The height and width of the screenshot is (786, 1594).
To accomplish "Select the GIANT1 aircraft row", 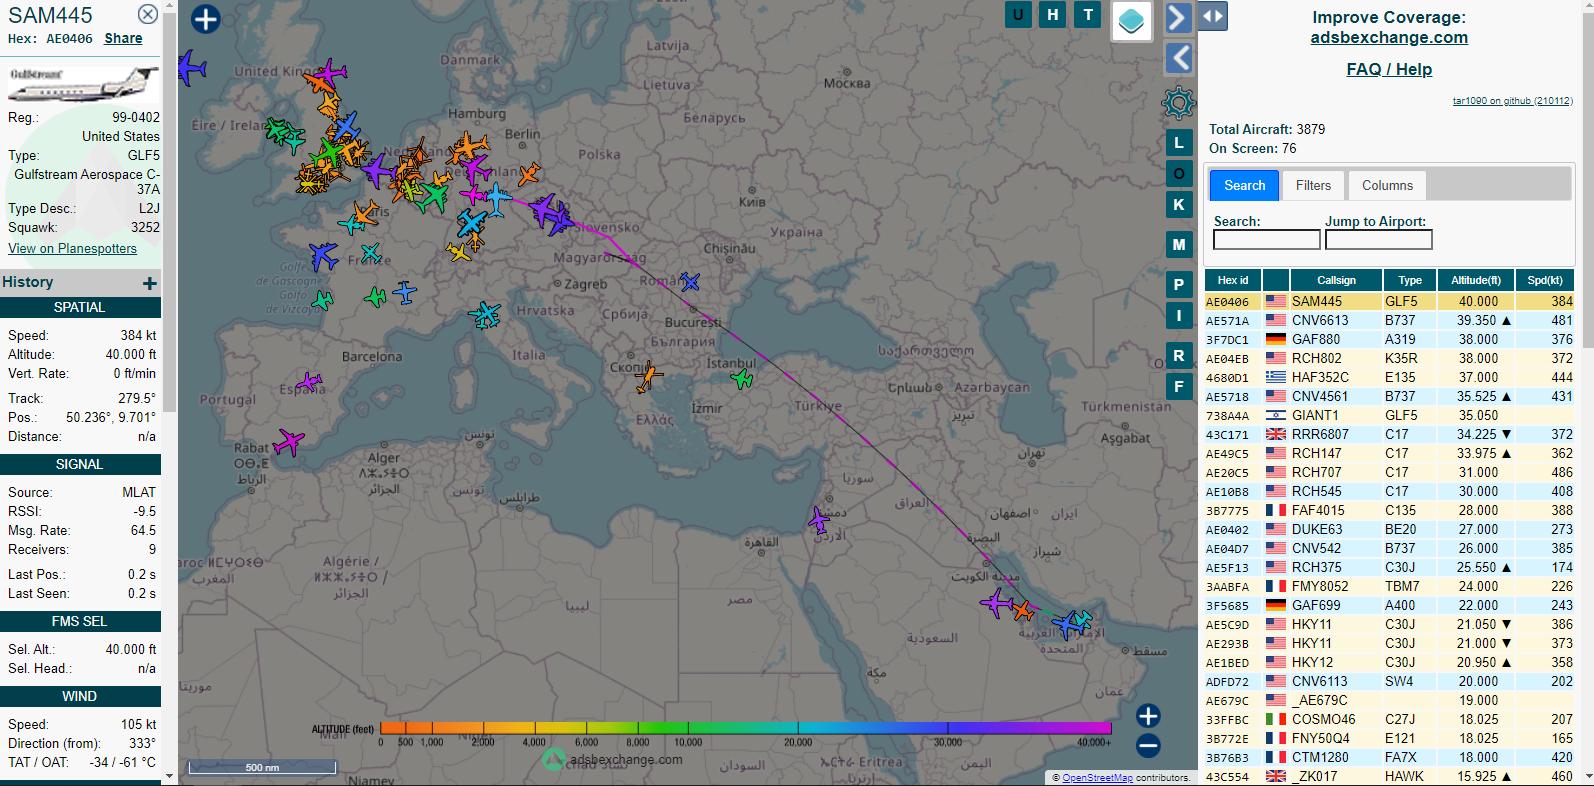I will pos(1389,415).
